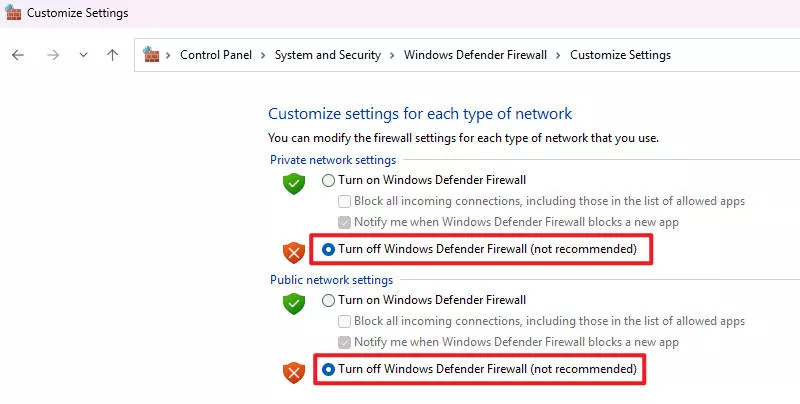The height and width of the screenshot is (404, 800).
Task: Click the Up one level arrow
Action: click(x=112, y=55)
